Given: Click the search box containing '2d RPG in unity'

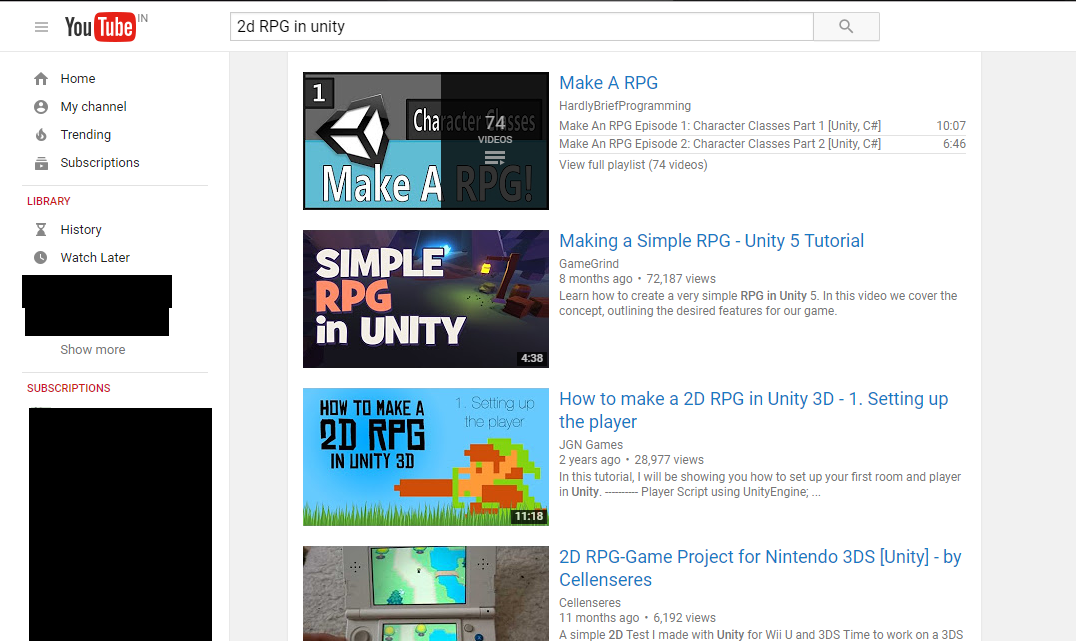Looking at the screenshot, I should pos(522,27).
